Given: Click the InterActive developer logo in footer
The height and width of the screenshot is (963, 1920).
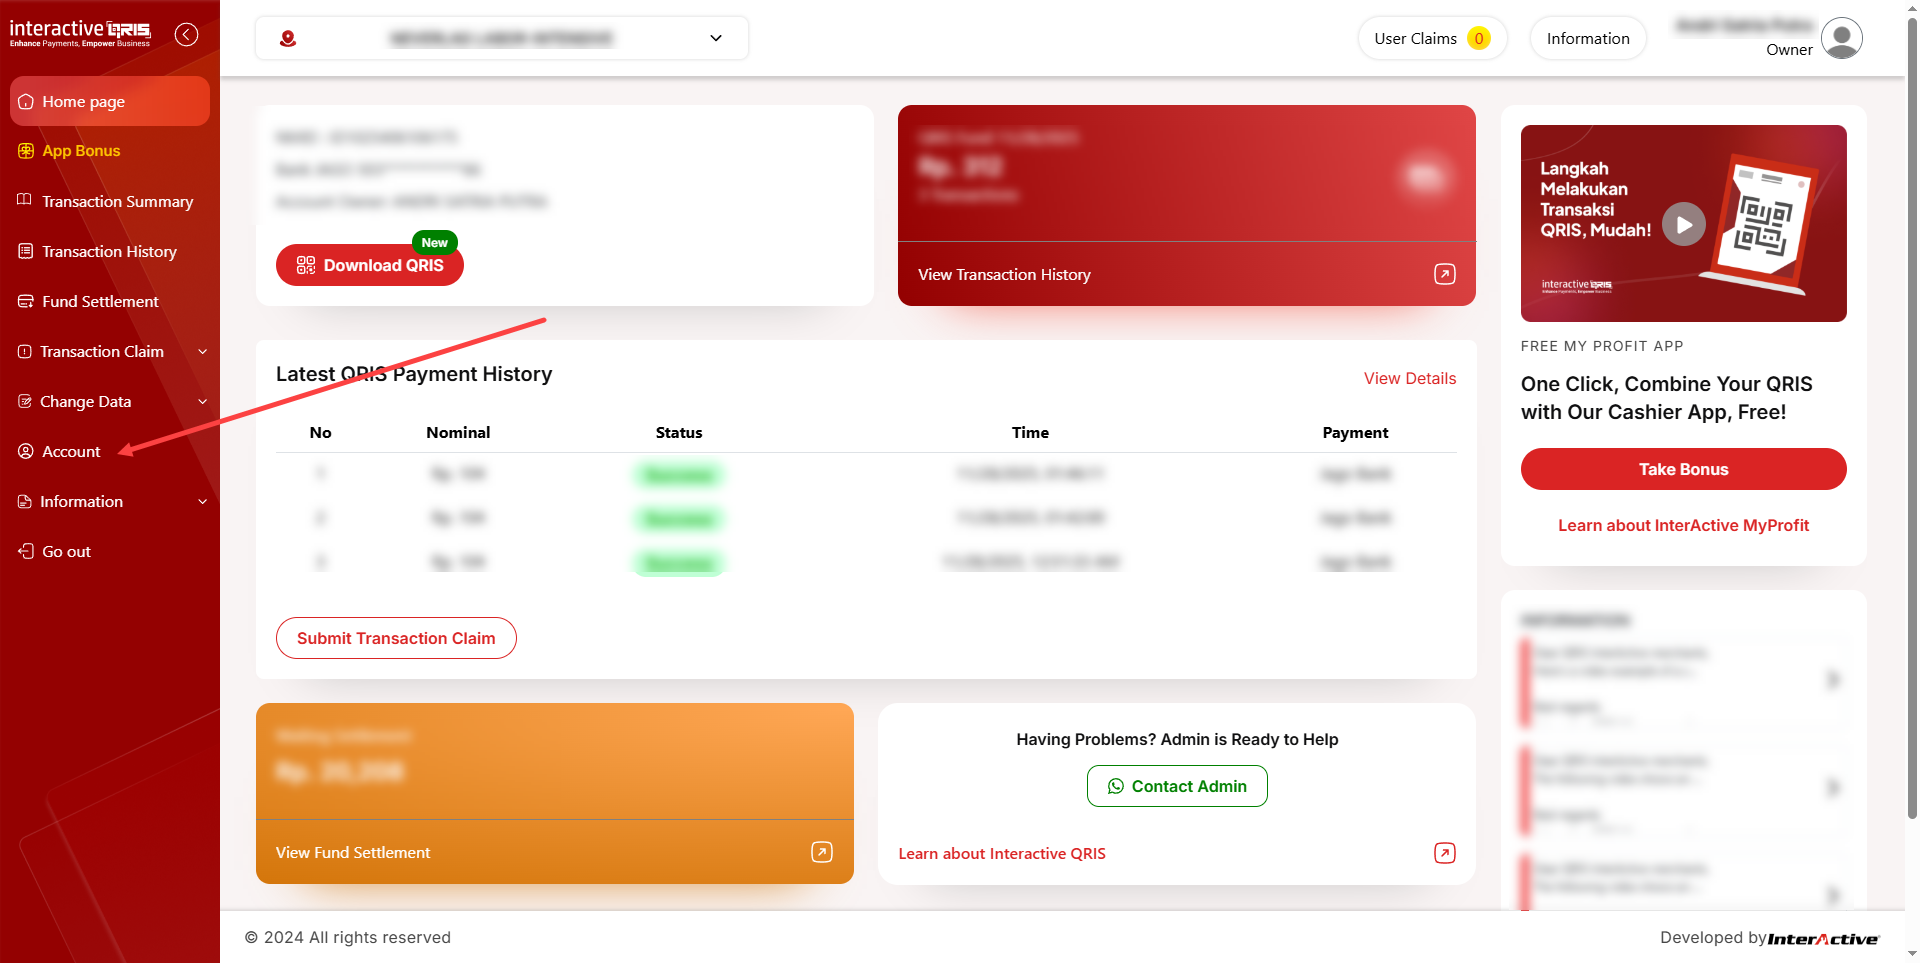Looking at the screenshot, I should [x=1823, y=939].
